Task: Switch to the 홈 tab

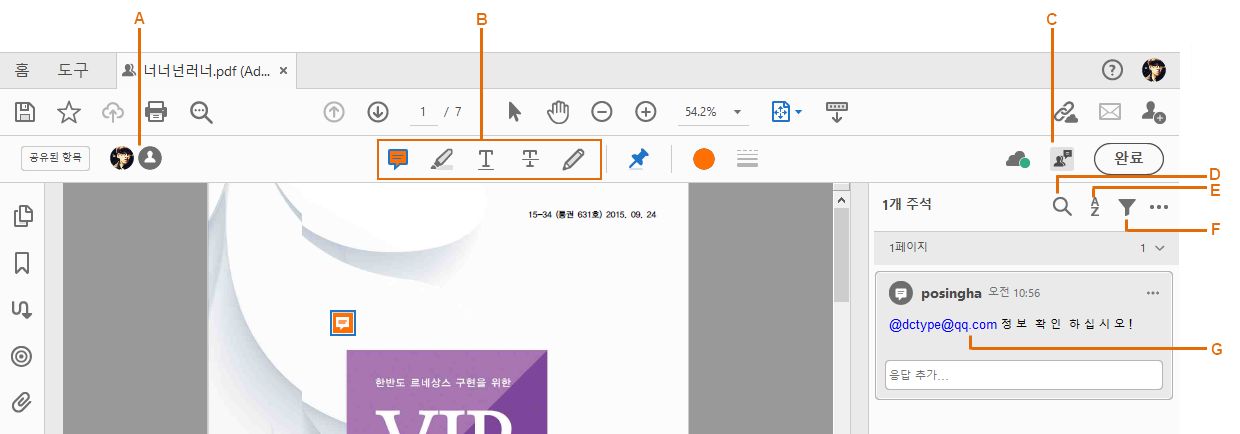Action: coord(22,70)
